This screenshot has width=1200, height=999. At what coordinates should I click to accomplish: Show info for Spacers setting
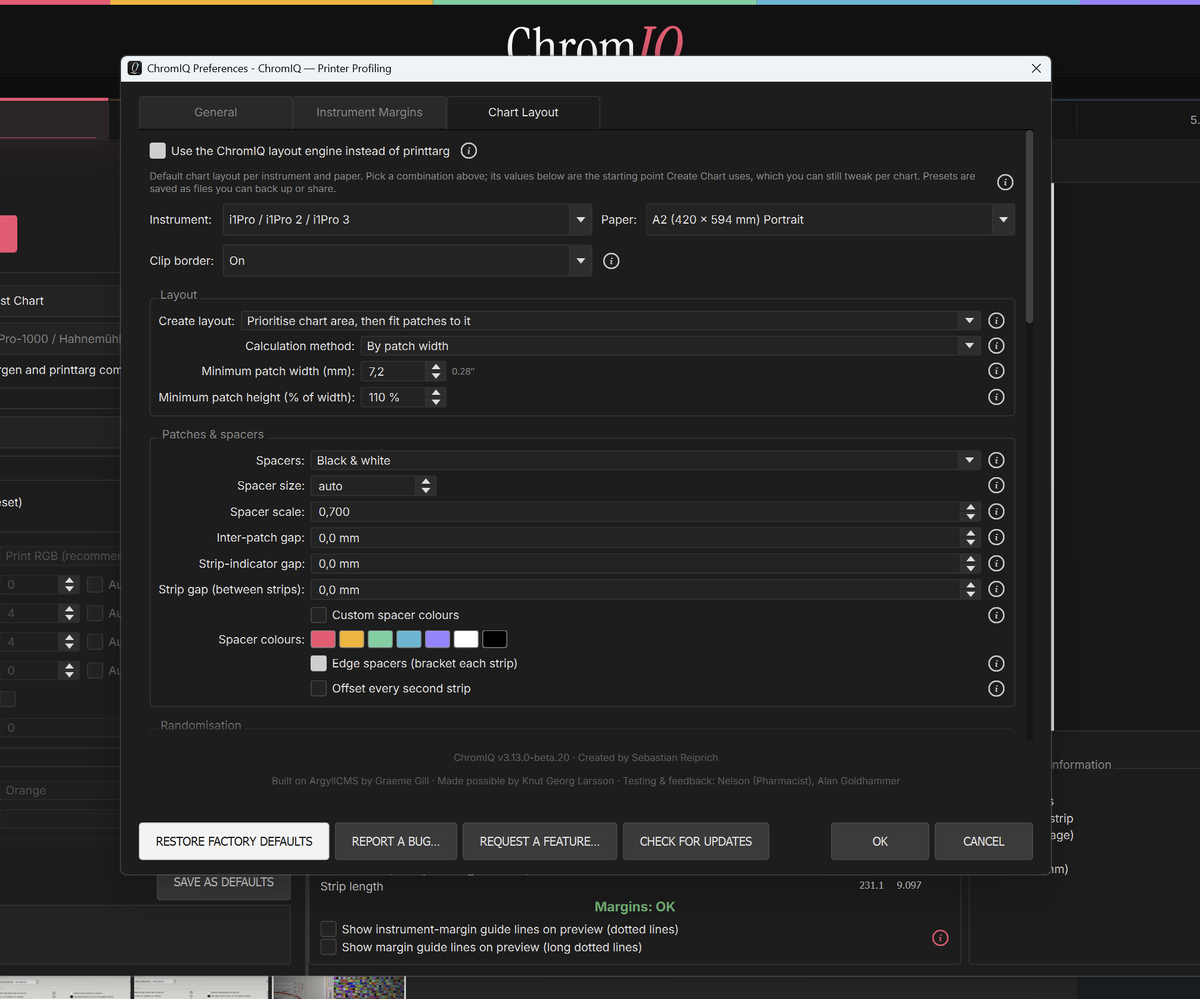[x=996, y=461]
